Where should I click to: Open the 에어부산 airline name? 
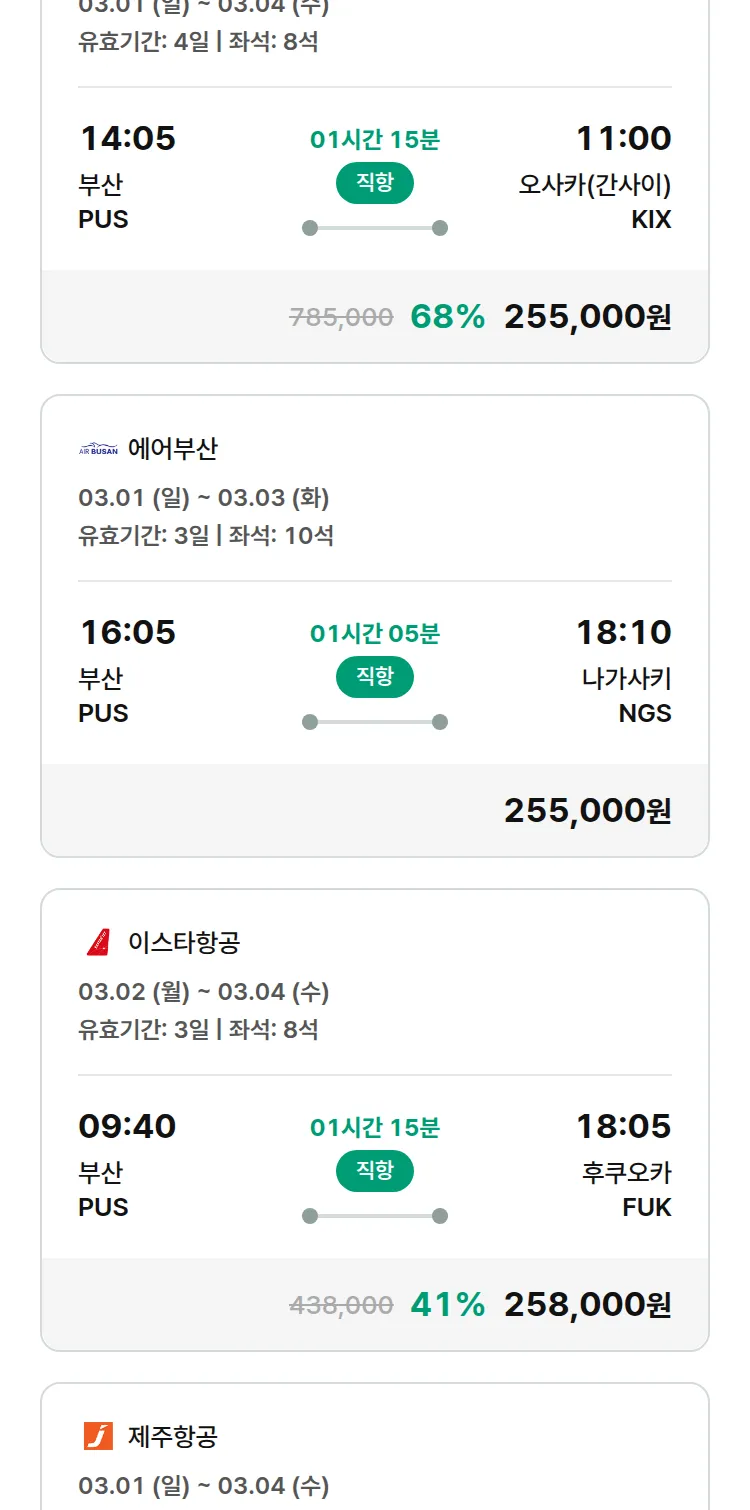point(173,450)
